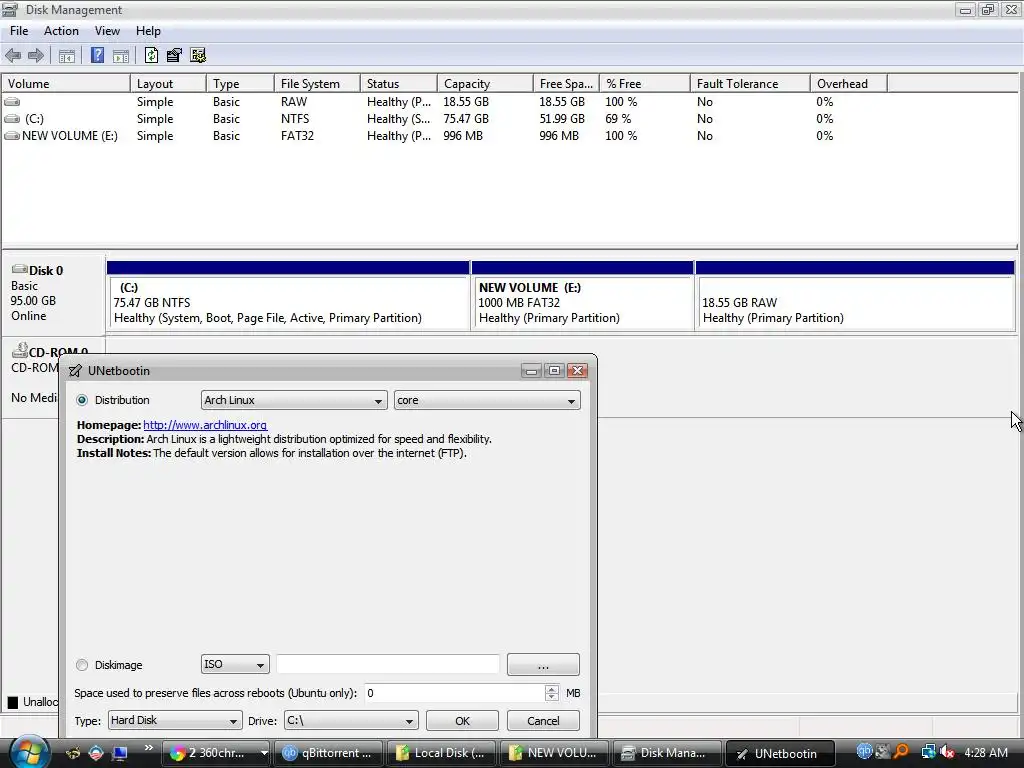Select the (C:) 75.47 GB NTFS partition block
Screen dimensions: 1024x768
288,302
